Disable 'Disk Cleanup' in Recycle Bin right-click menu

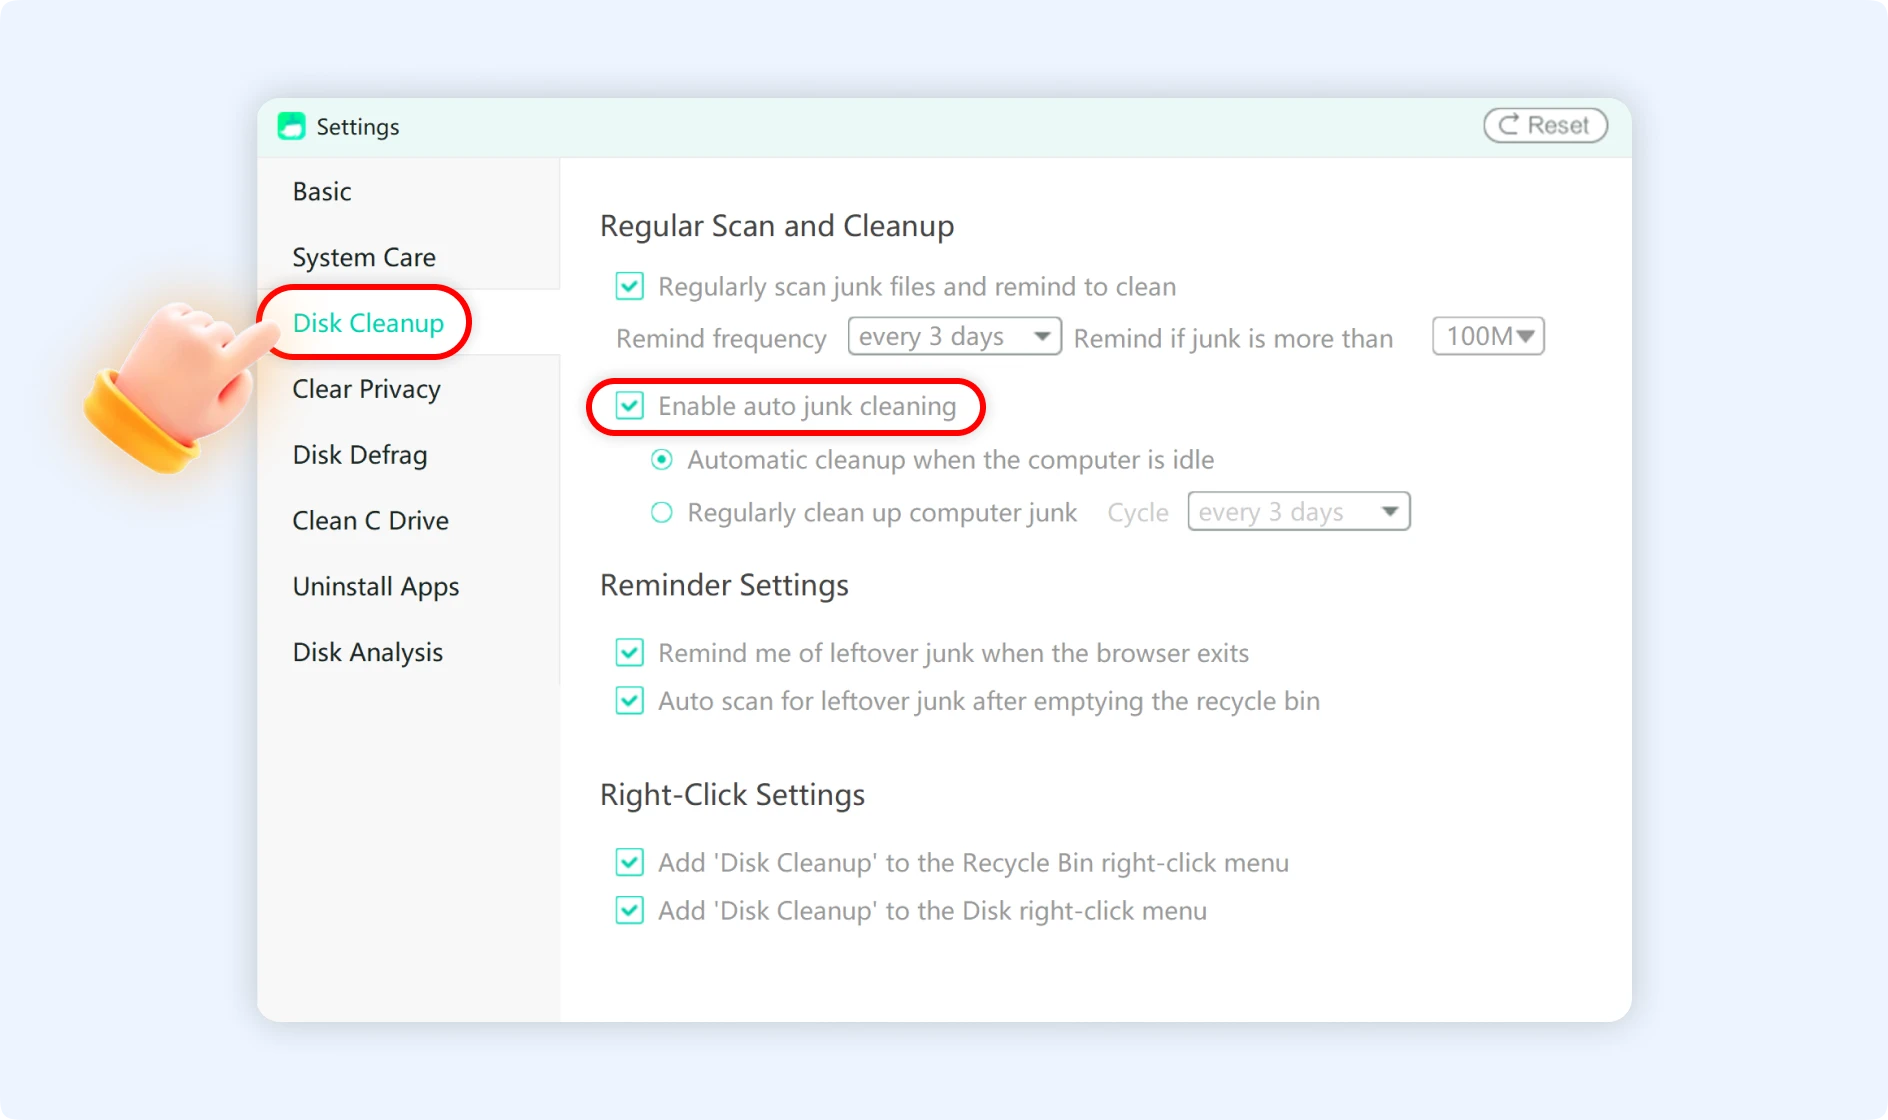pos(629,862)
